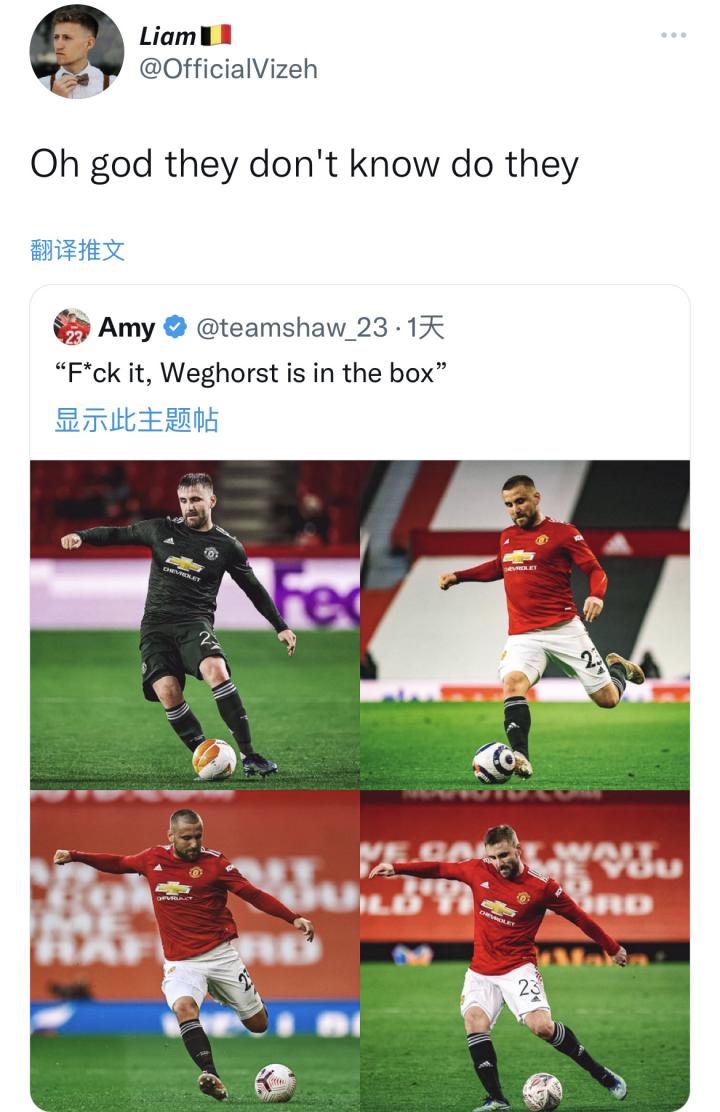720x1112 pixels.
Task: Open the top-right photo with red kit
Action: (x=525, y=625)
